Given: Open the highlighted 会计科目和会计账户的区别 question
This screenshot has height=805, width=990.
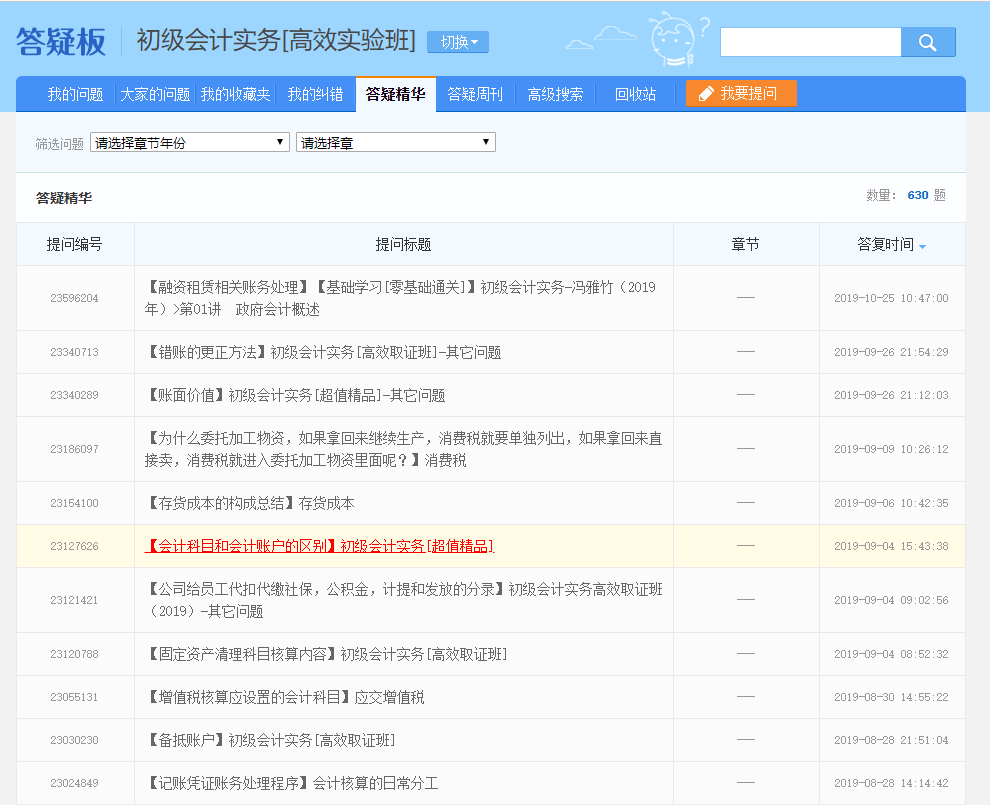Looking at the screenshot, I should pyautogui.click(x=320, y=546).
